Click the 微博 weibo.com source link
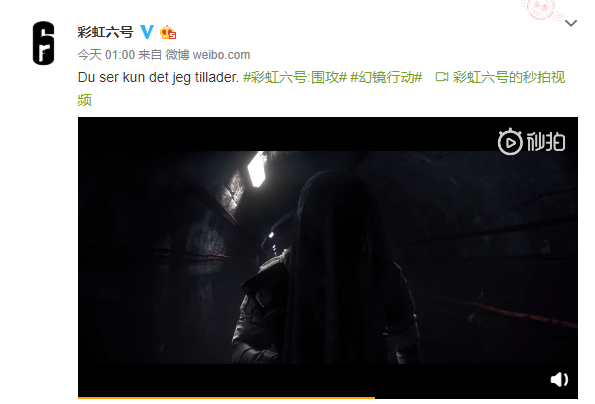 pos(208,55)
